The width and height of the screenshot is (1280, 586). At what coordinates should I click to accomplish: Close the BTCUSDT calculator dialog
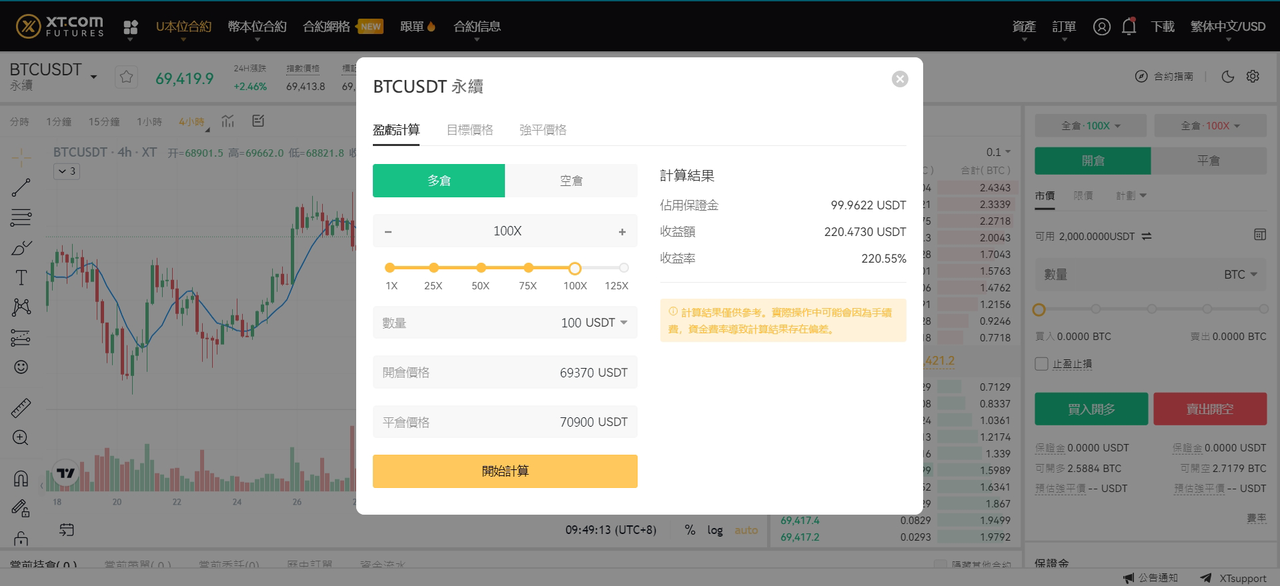coord(900,79)
